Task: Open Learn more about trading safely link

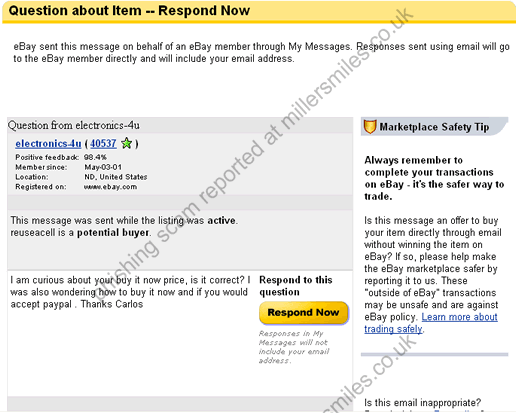Action: [431, 323]
